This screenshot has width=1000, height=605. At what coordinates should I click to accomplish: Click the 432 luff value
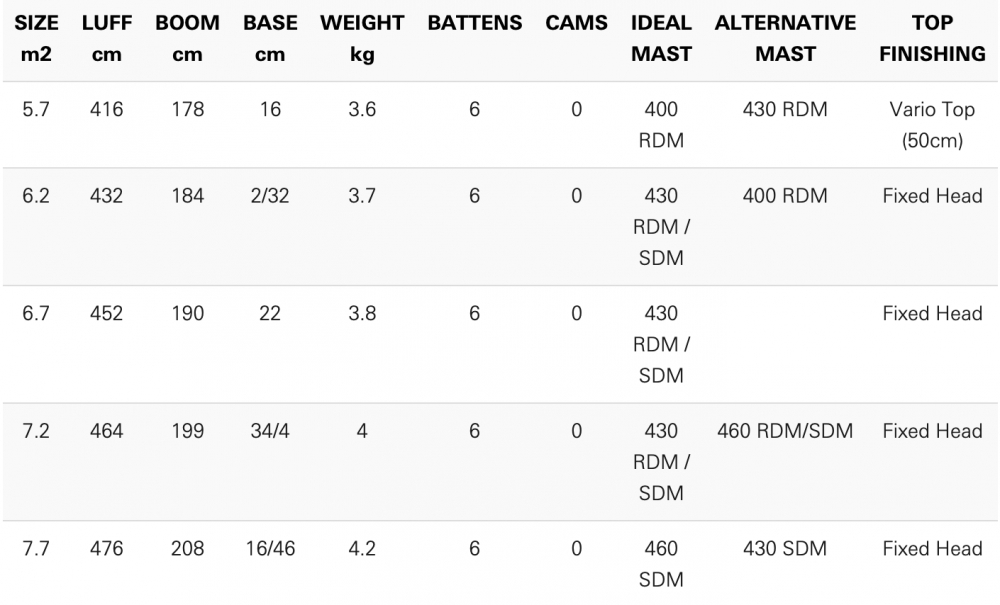(107, 196)
